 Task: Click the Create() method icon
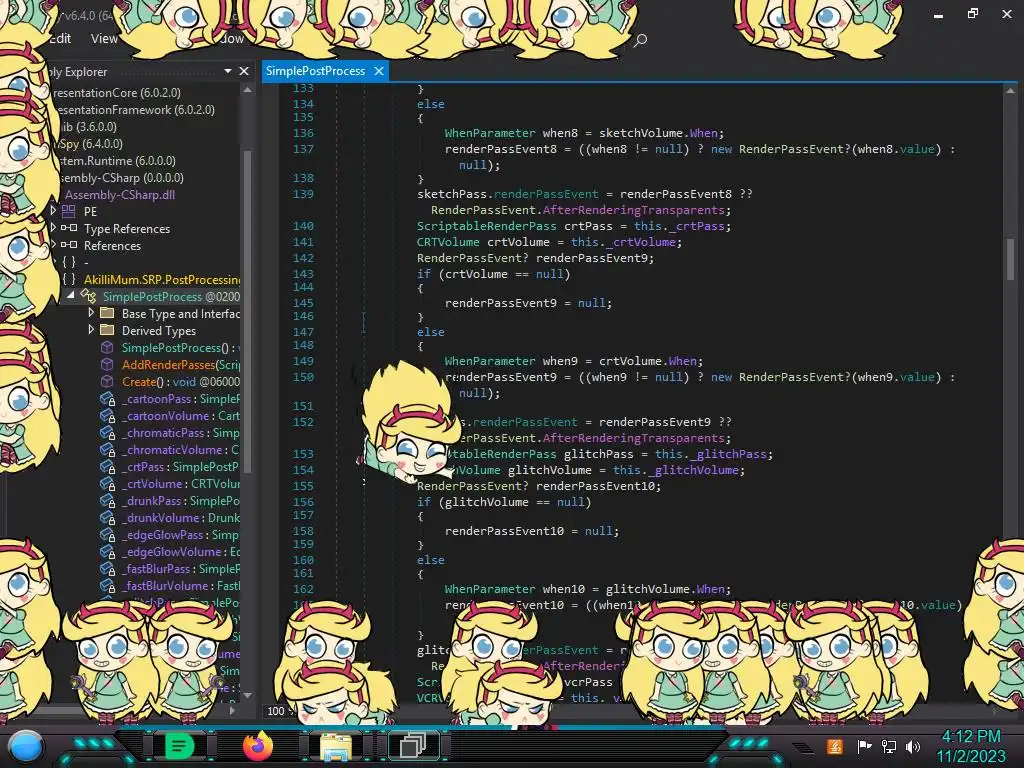pyautogui.click(x=107, y=381)
